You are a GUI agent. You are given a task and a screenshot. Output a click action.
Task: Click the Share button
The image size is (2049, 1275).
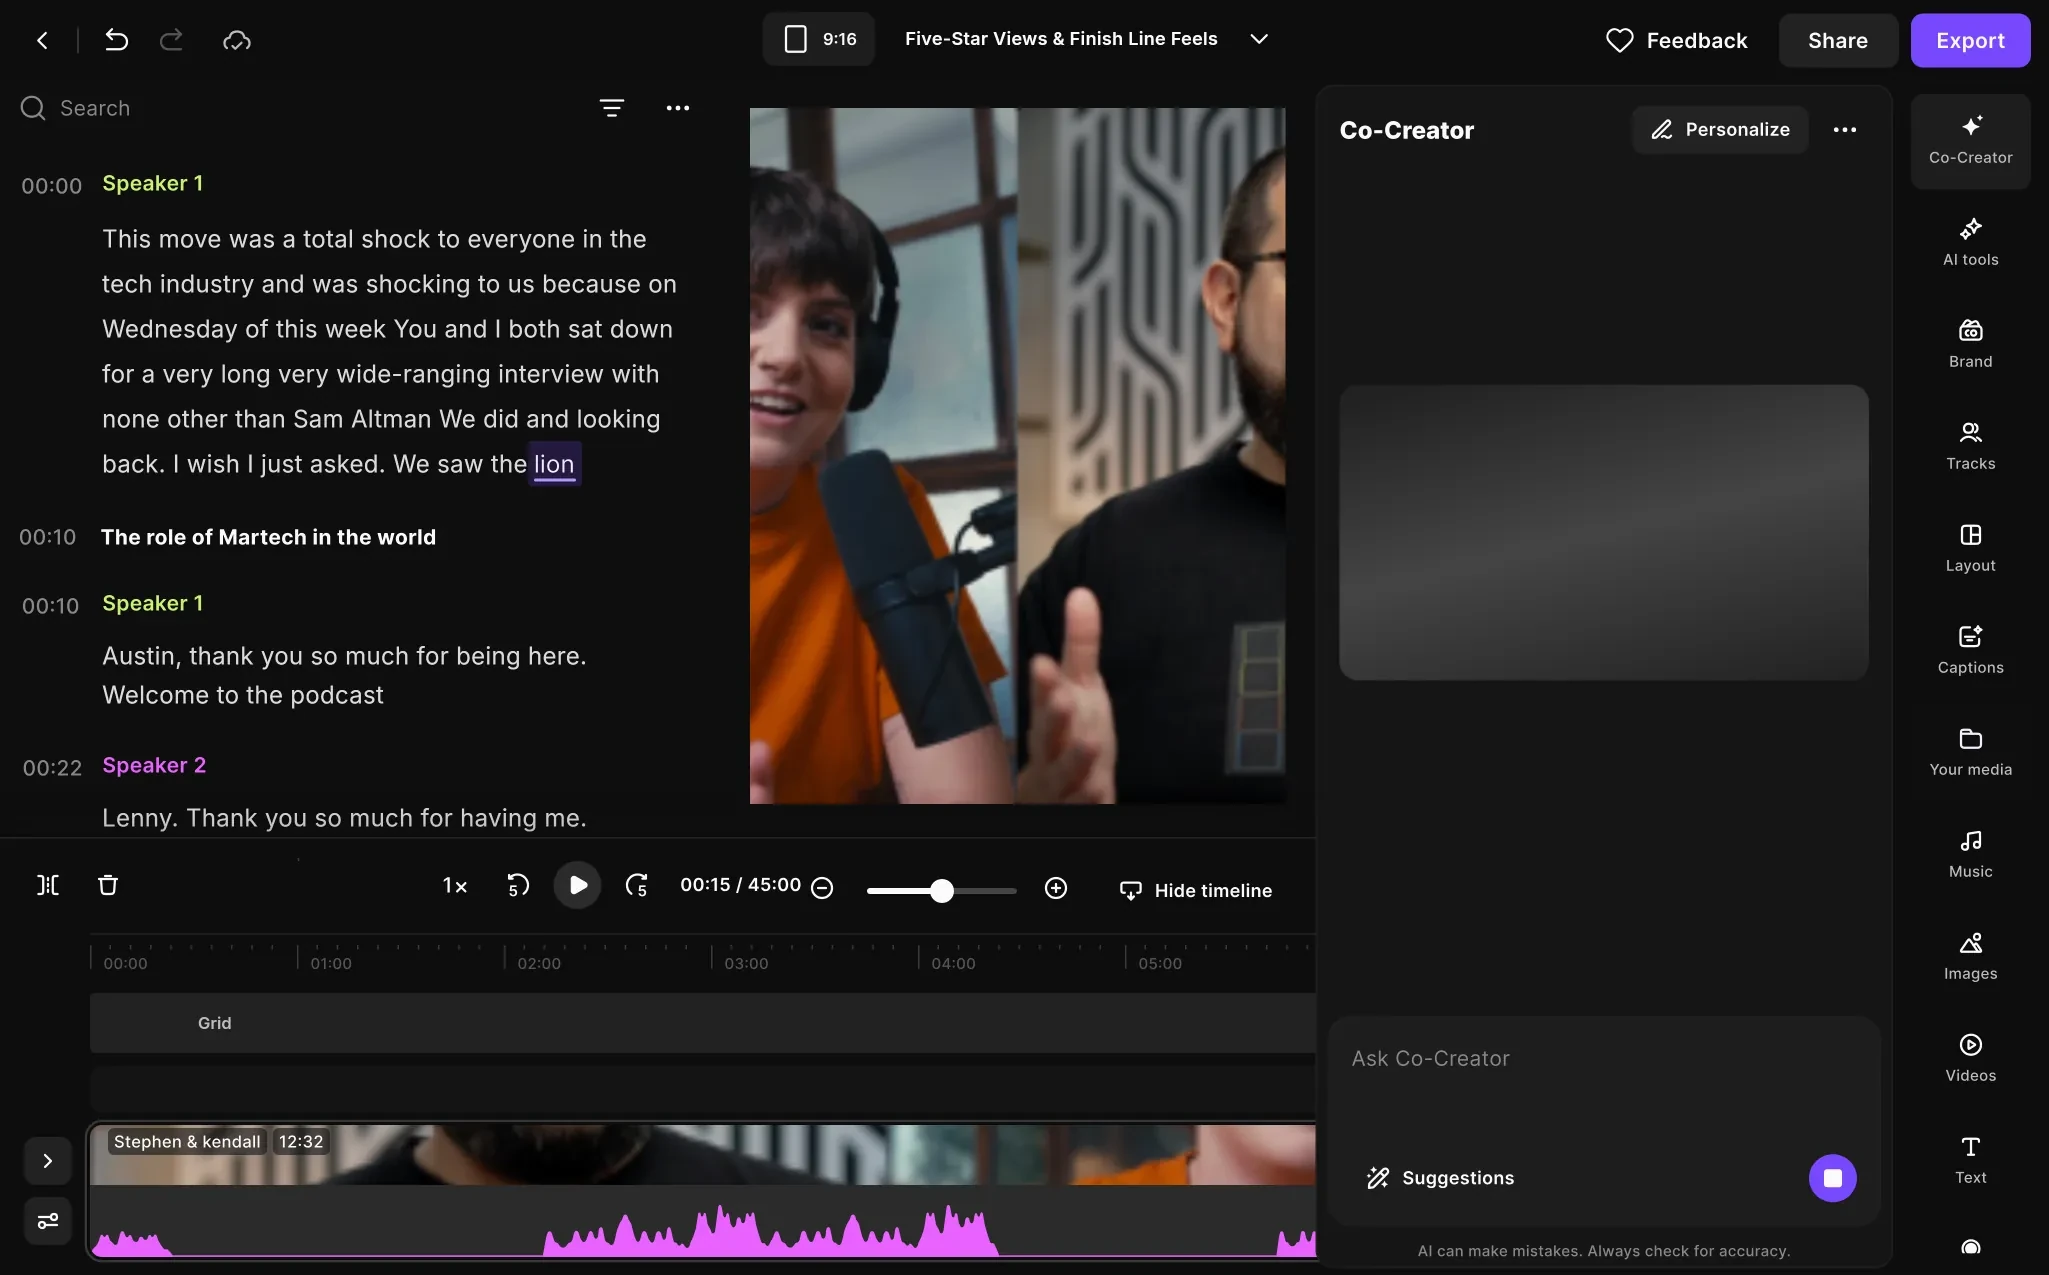point(1838,40)
